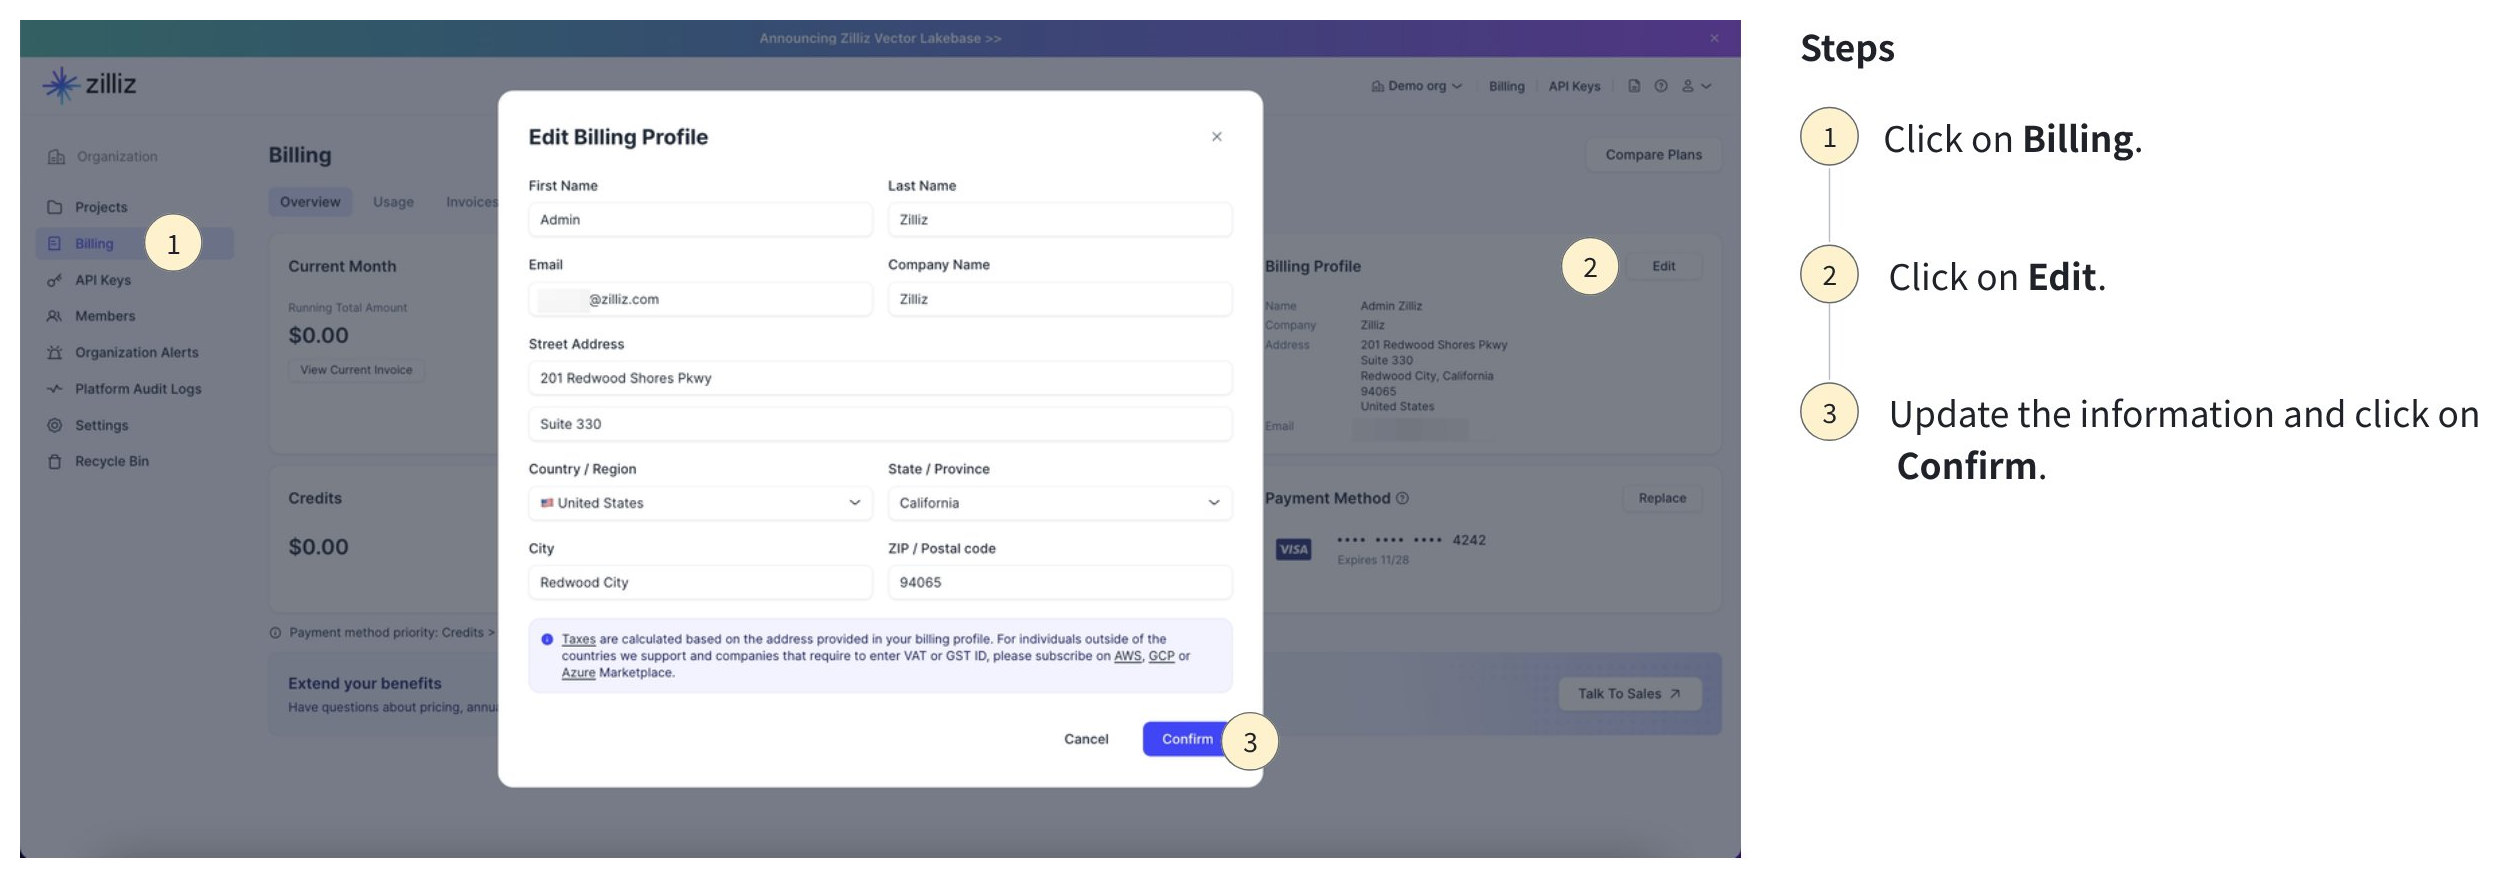Click the API Keys key icon in the sidebar
Viewport: 2498px width, 880px height.
tap(55, 280)
